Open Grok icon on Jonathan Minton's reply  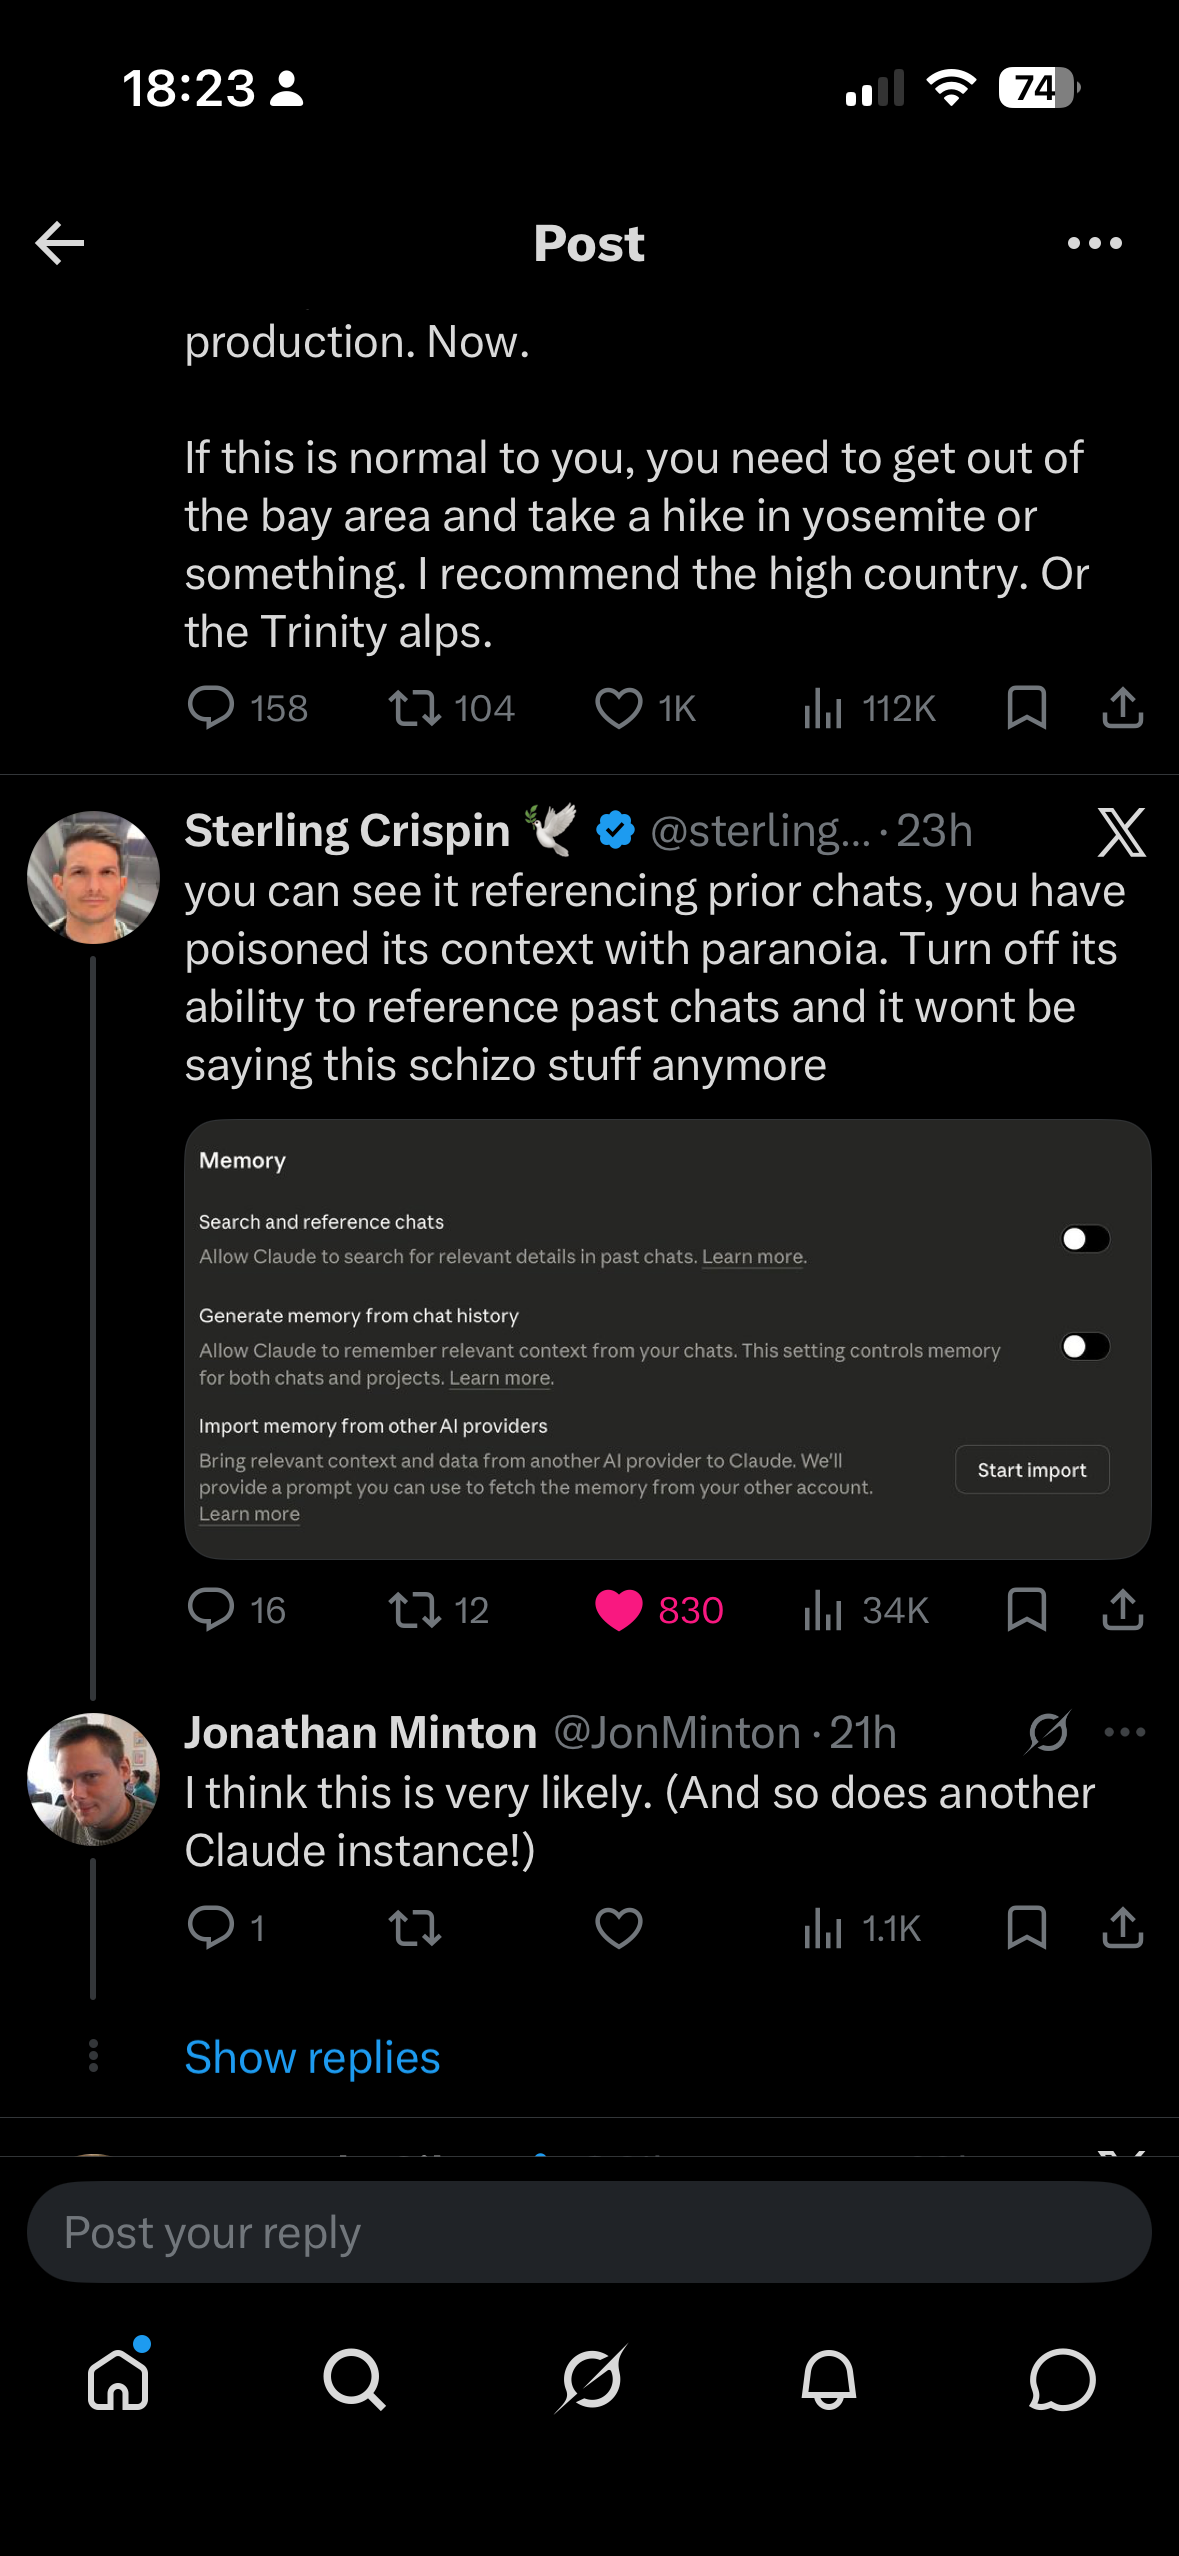click(x=1047, y=1733)
